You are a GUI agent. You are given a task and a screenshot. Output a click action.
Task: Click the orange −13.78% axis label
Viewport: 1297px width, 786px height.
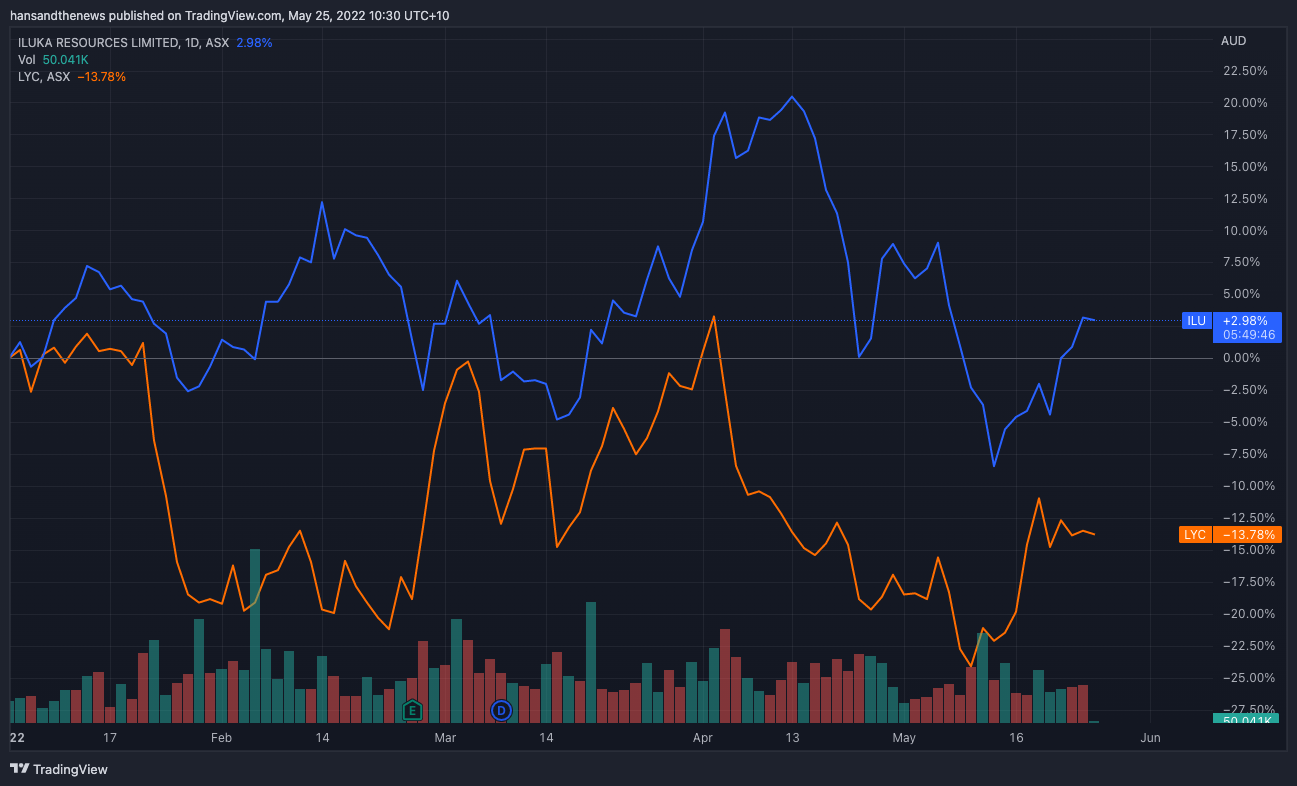[x=1246, y=535]
